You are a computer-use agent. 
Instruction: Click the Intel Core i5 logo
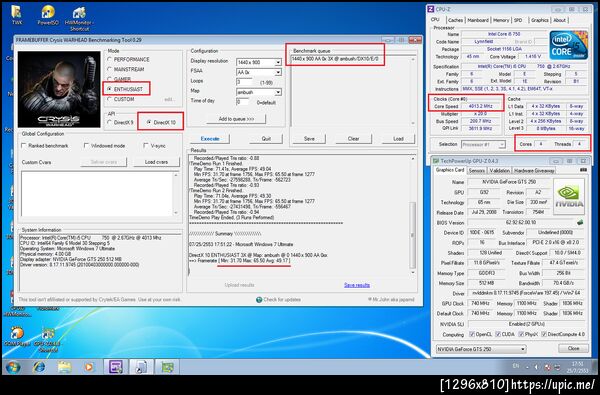pos(568,45)
